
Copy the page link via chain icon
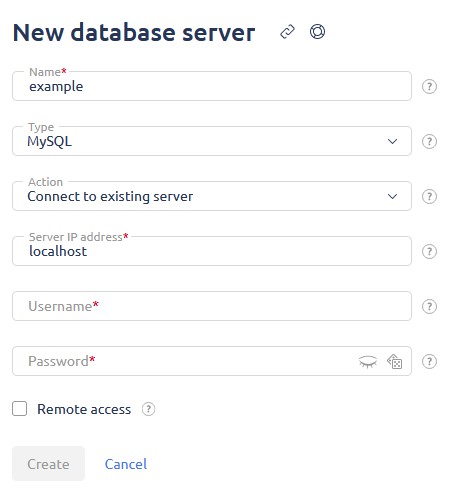coord(287,32)
